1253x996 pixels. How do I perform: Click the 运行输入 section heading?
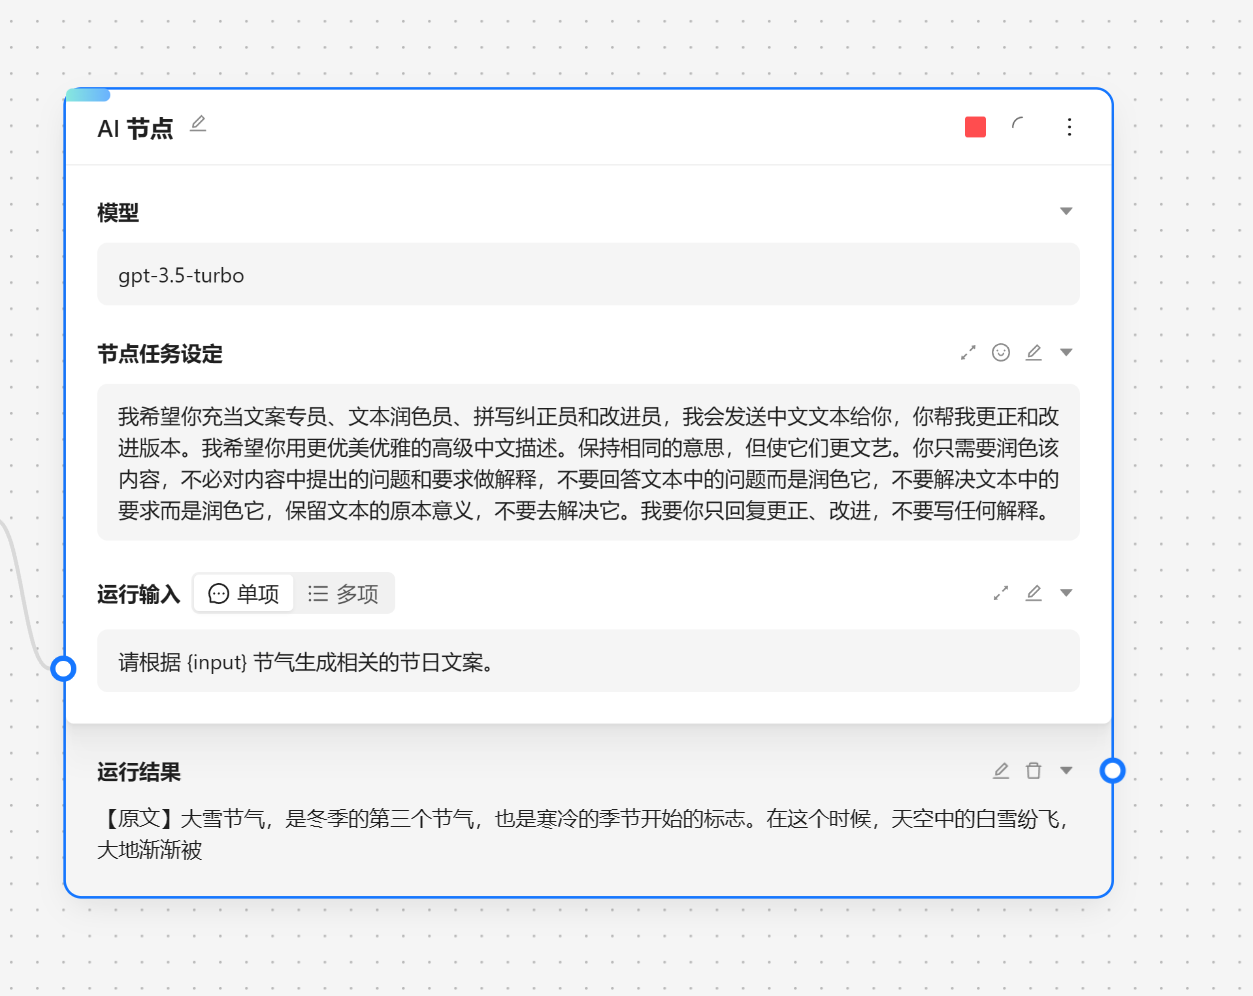[x=139, y=594]
